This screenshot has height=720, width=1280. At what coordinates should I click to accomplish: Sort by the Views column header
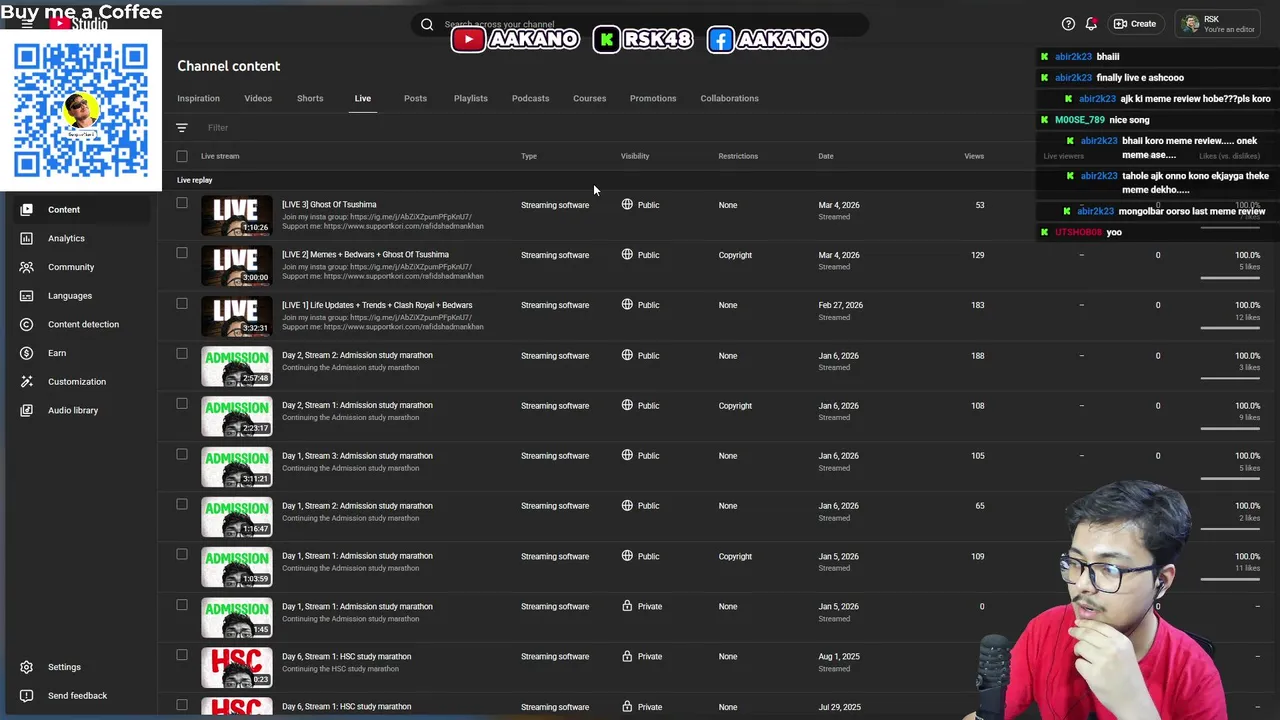click(974, 156)
